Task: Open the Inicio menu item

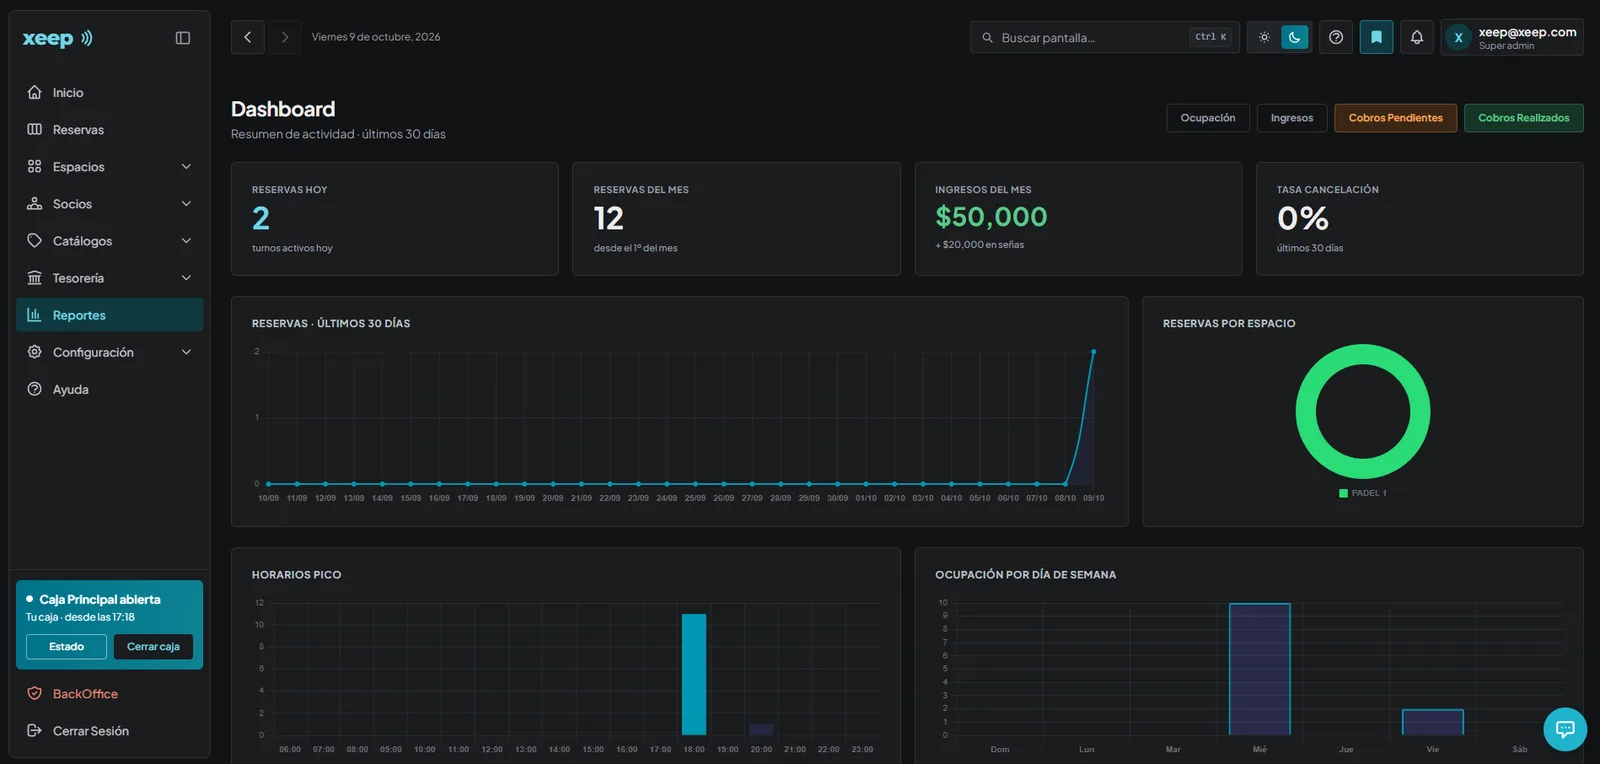Action: (110, 92)
